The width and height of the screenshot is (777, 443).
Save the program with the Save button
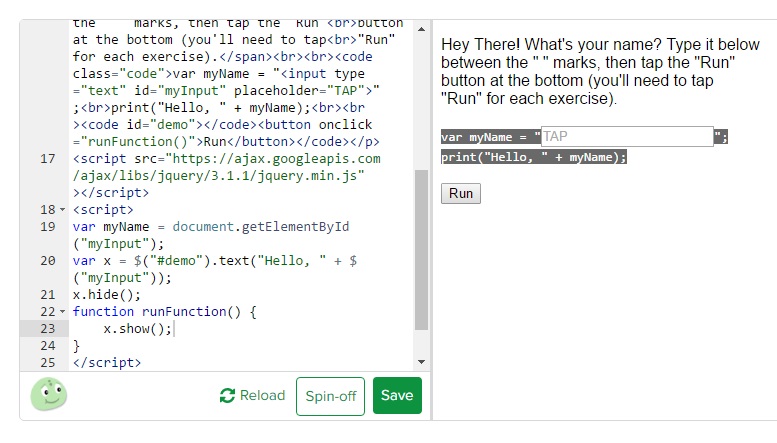click(397, 395)
